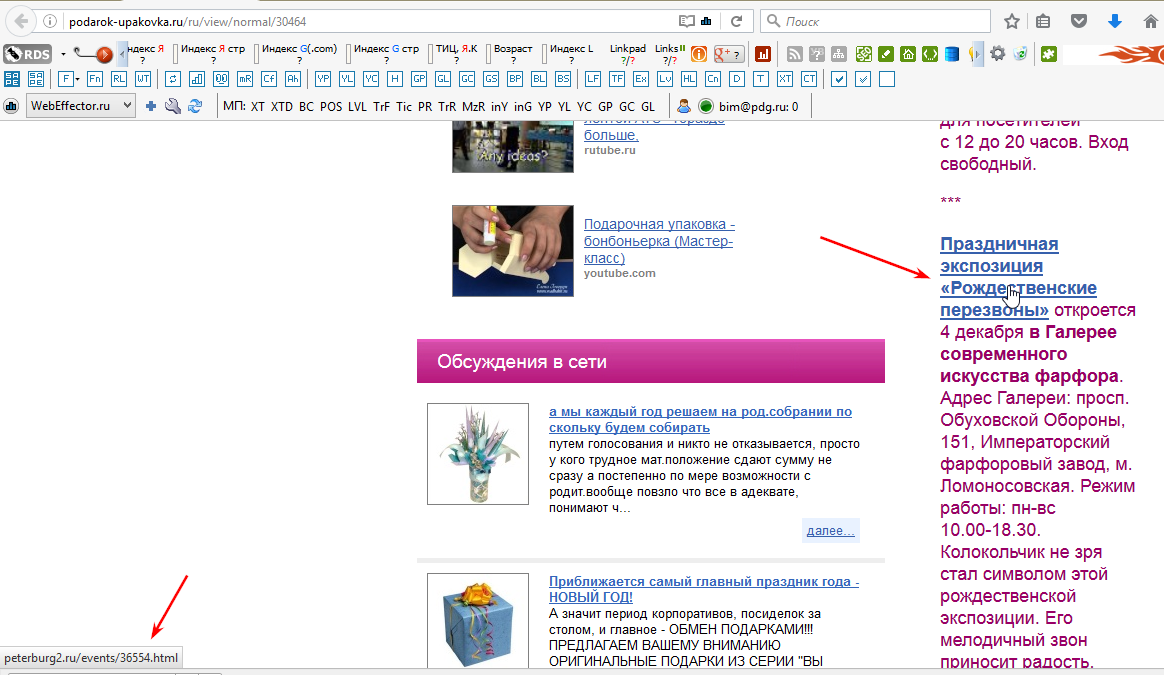The image size is (1164, 675).
Task: Open the F button dropdown arrow
Action: 77,79
